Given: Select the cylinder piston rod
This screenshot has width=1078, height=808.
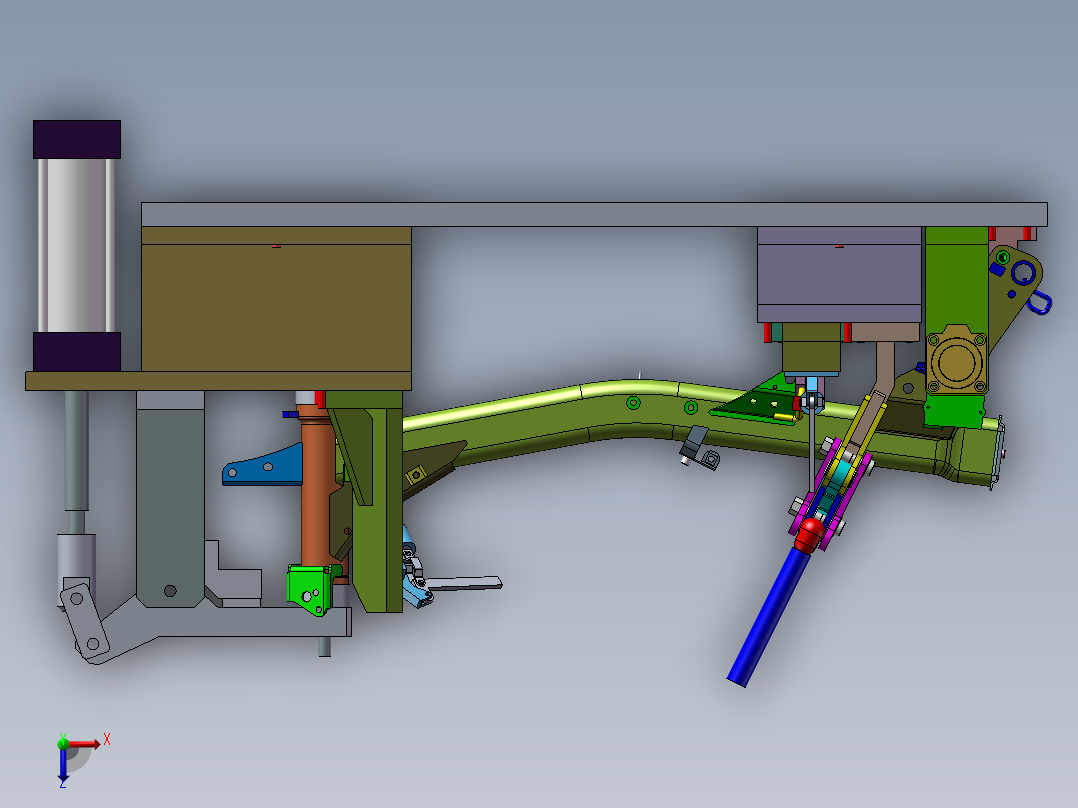Looking at the screenshot, I should click(x=76, y=451).
